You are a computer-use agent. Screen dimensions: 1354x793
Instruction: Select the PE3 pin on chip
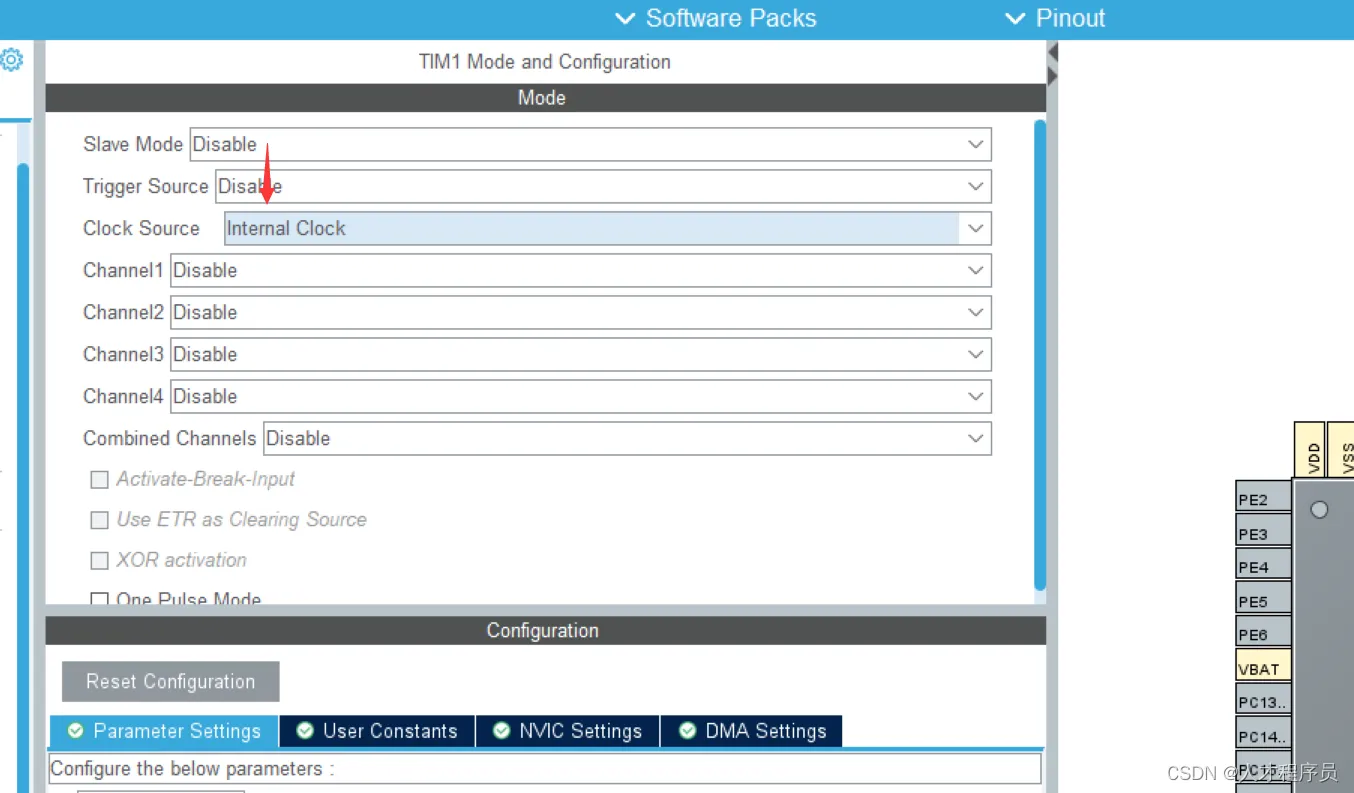tap(1263, 530)
